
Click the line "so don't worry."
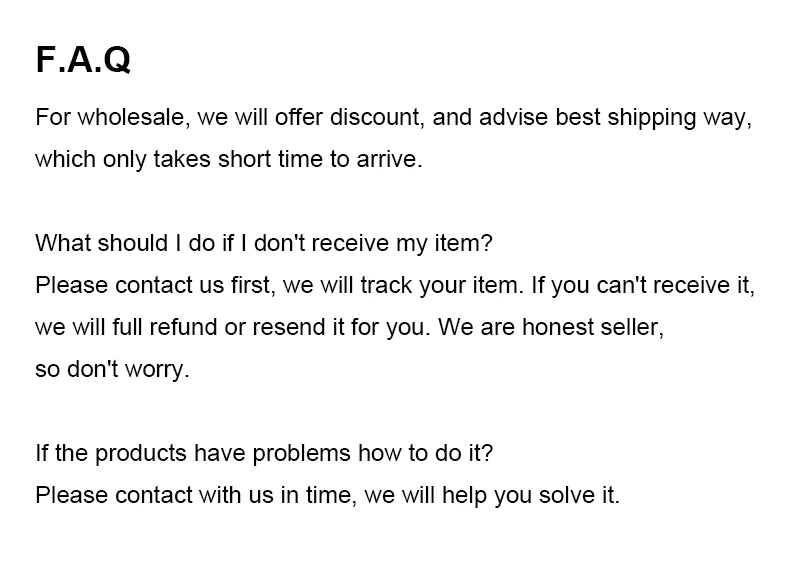pos(112,369)
